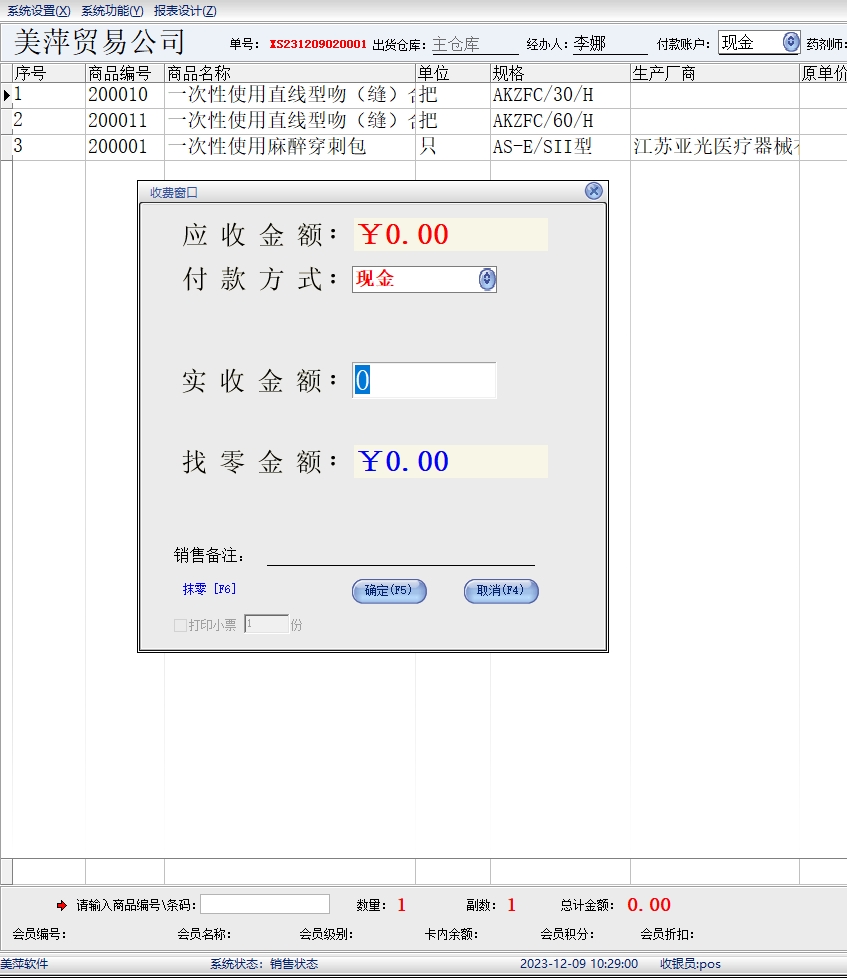Open the 报表设计(Z) menu
This screenshot has height=978, width=847.
(x=185, y=11)
